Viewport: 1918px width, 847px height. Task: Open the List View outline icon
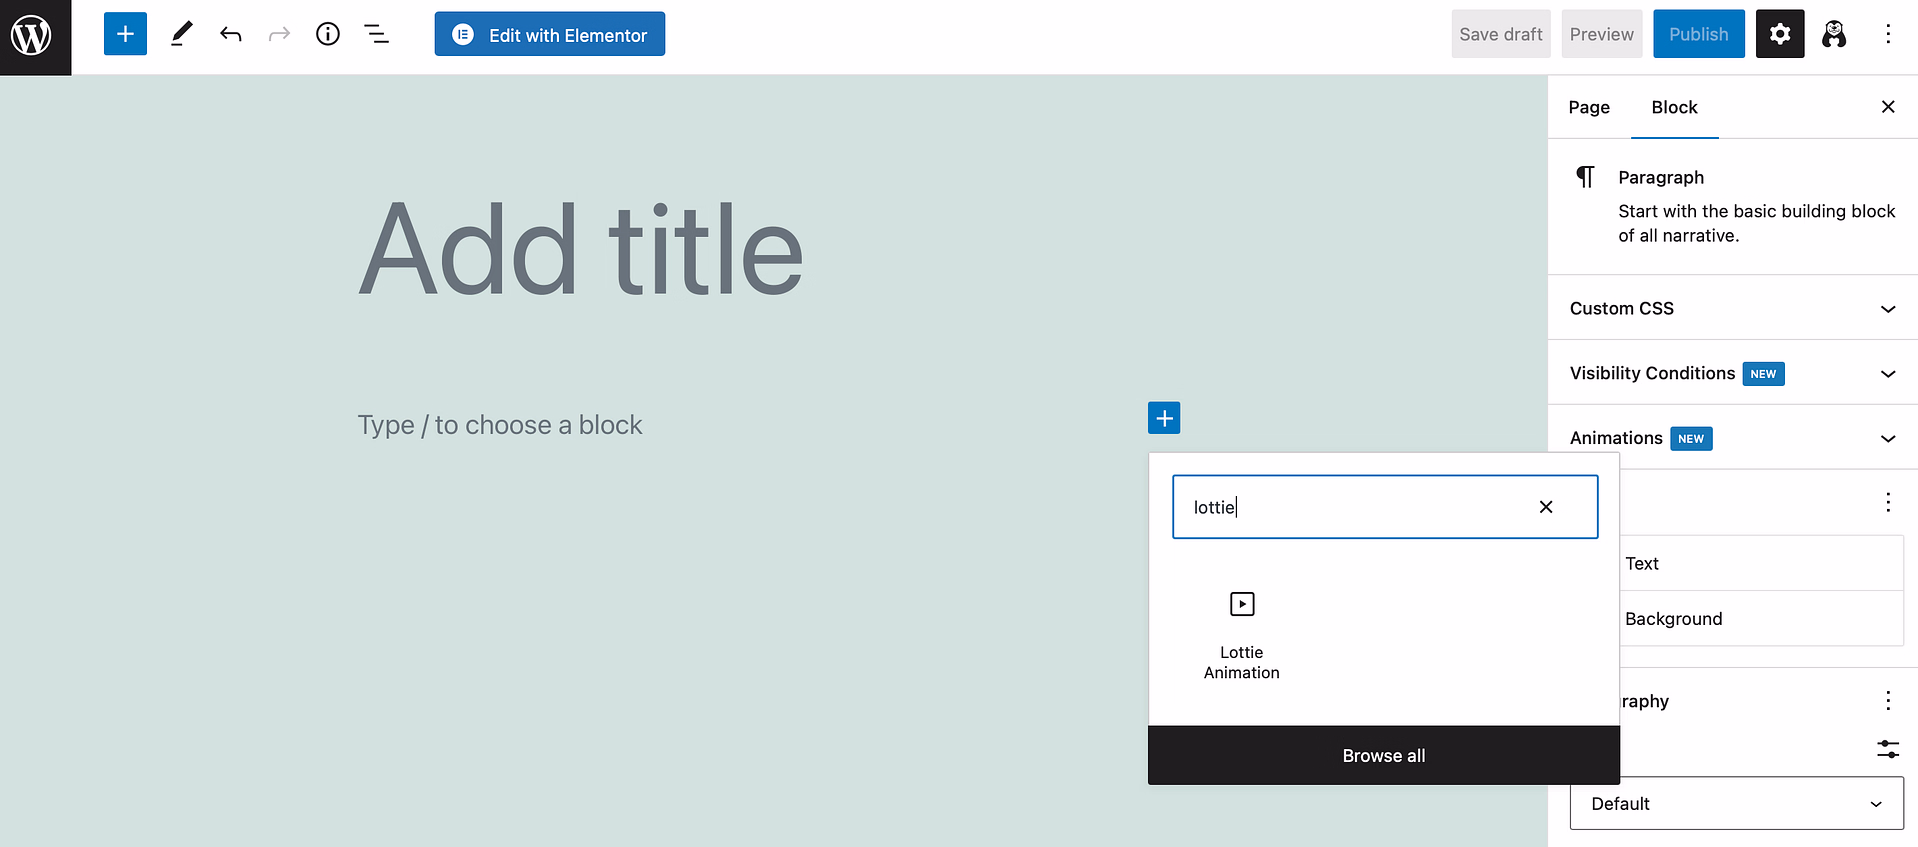click(x=376, y=34)
